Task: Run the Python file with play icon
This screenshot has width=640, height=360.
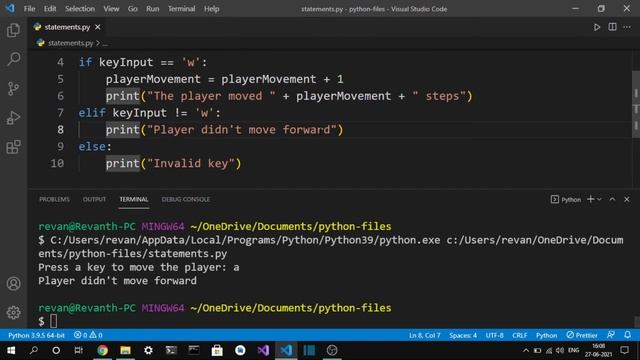Action: [x=597, y=27]
